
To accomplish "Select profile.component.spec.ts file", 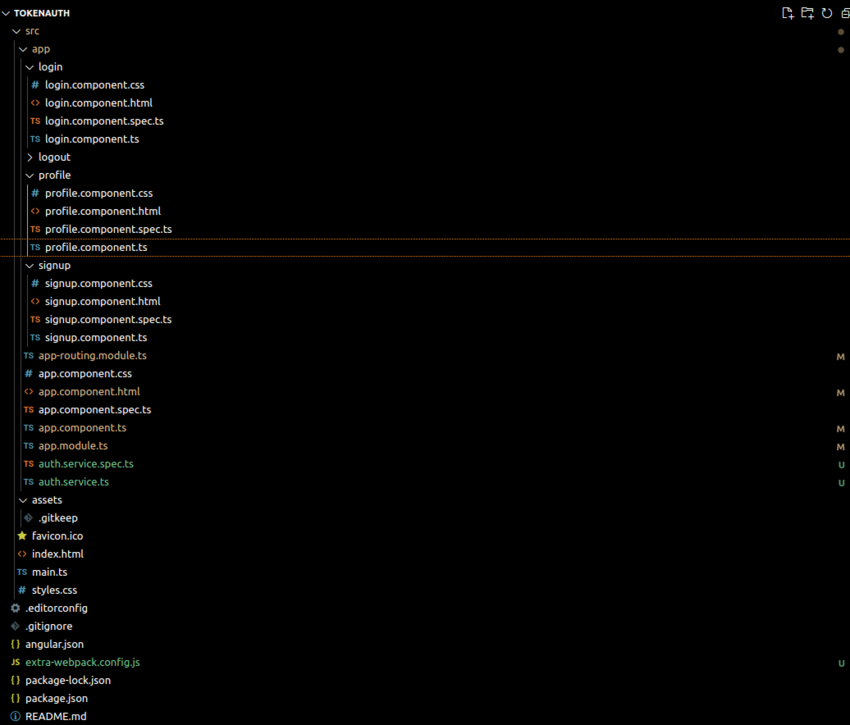I will 108,229.
